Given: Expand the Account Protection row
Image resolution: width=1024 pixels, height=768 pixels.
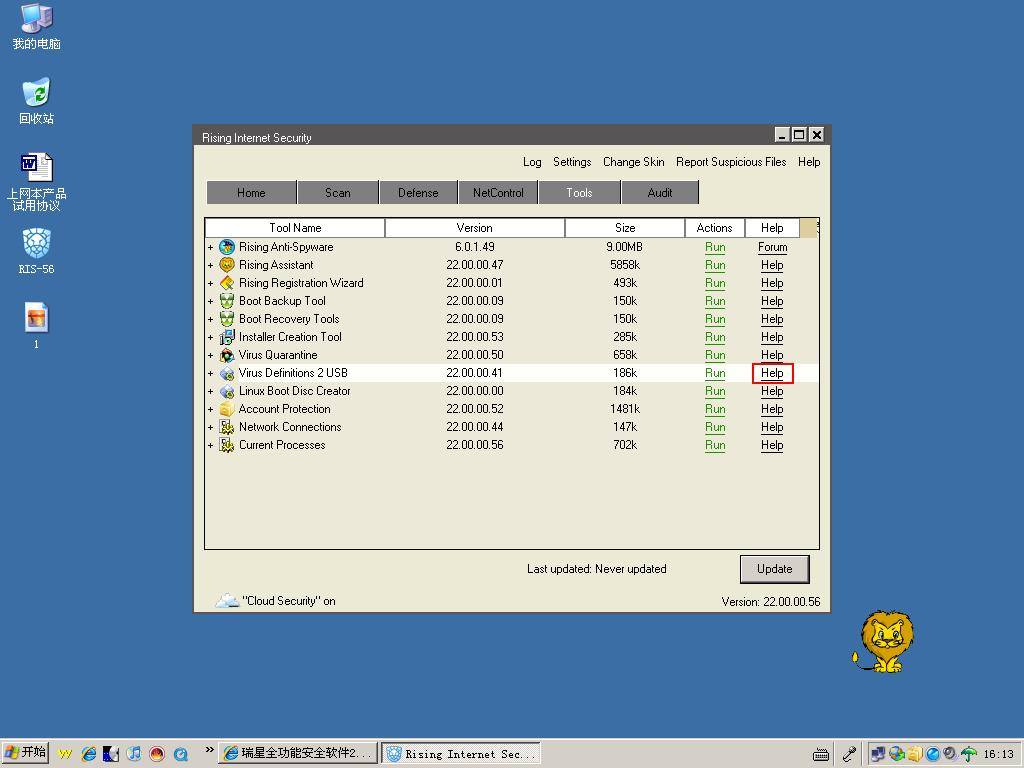Looking at the screenshot, I should pyautogui.click(x=210, y=409).
